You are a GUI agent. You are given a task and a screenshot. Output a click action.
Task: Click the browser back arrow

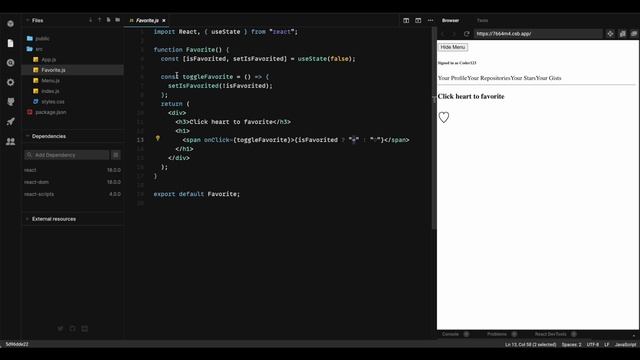point(443,33)
